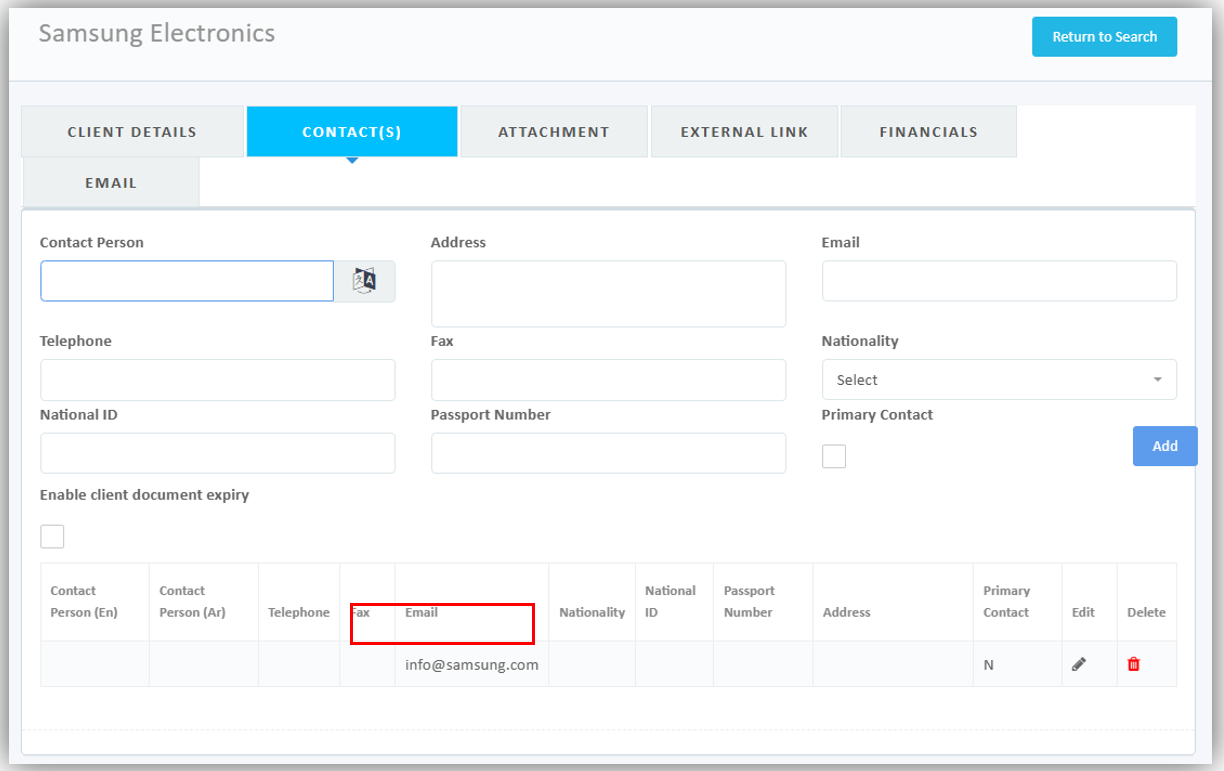Screen dimensions: 1224x771
Task: Click the Contact Person (En) column header
Action: pyautogui.click(x=95, y=602)
